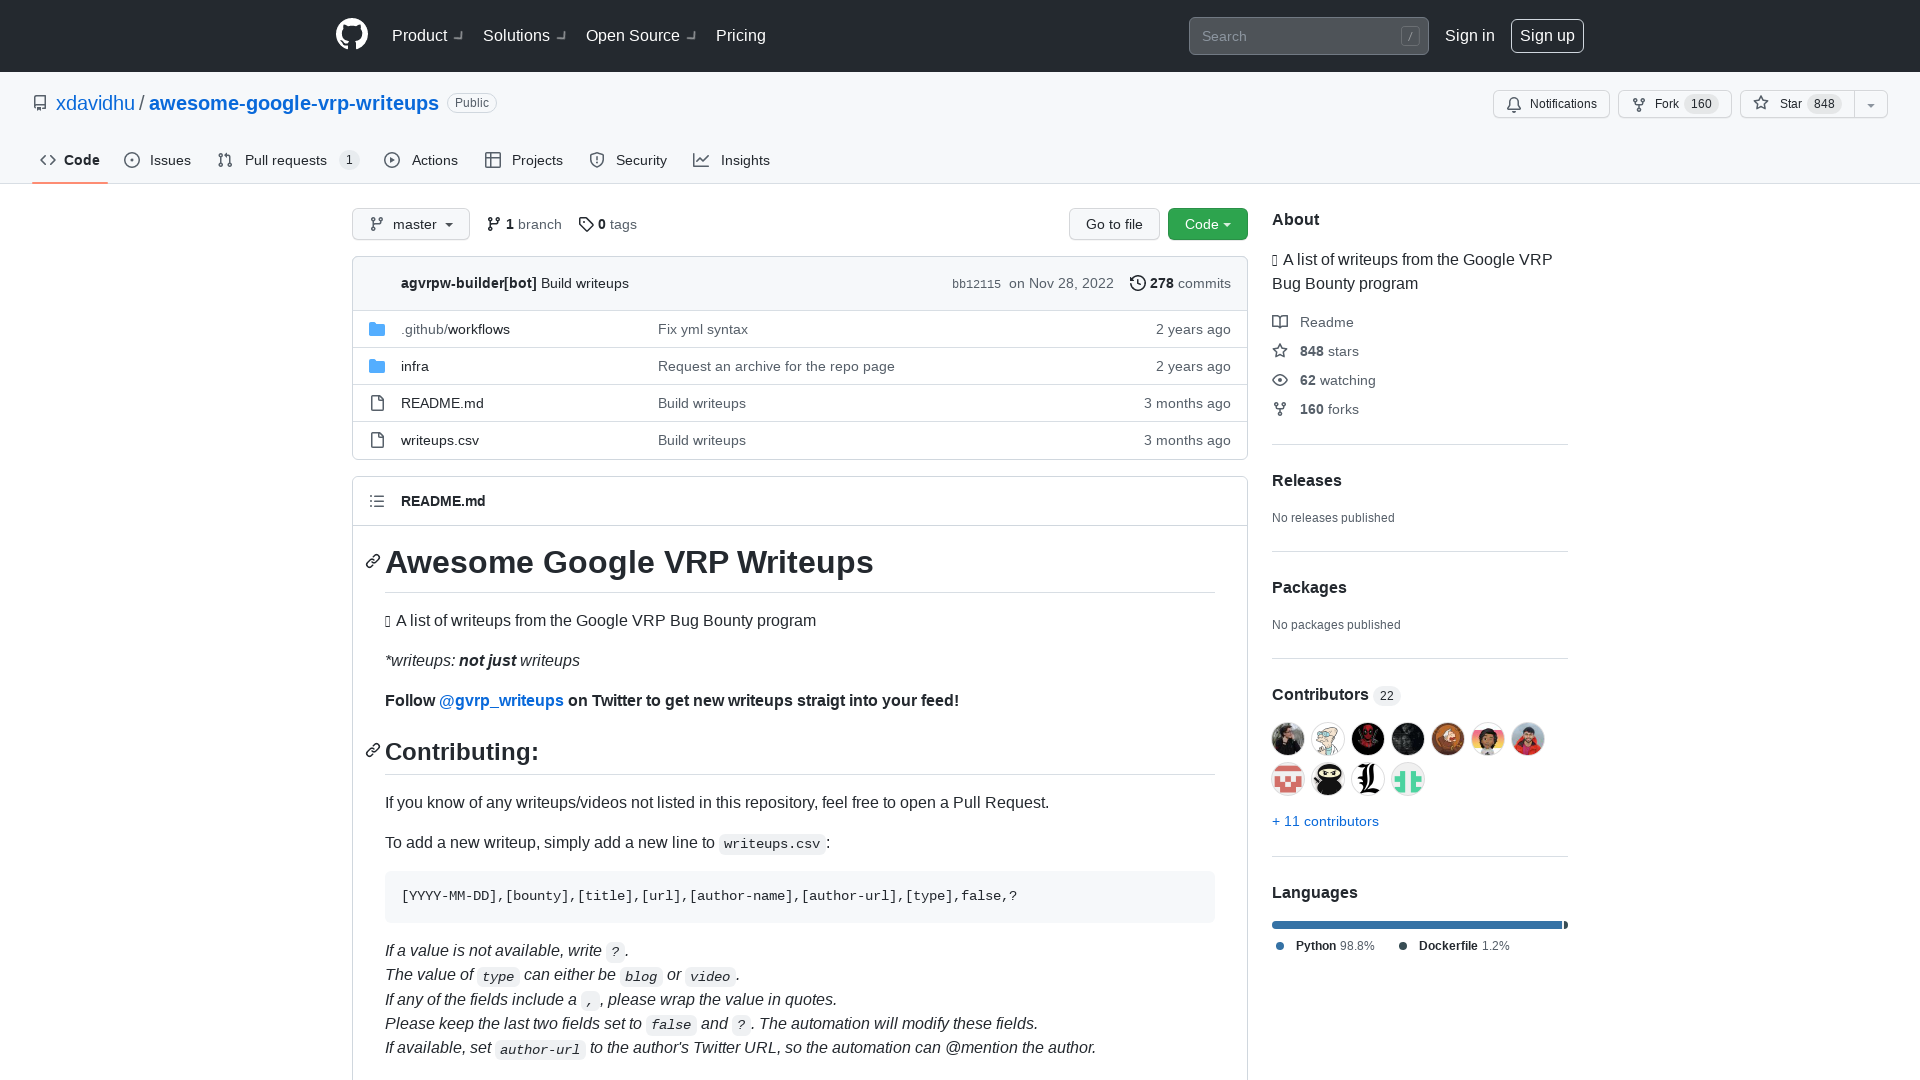Switch to the Issues tab
Viewport: 1920px width, 1080px height.
(158, 160)
